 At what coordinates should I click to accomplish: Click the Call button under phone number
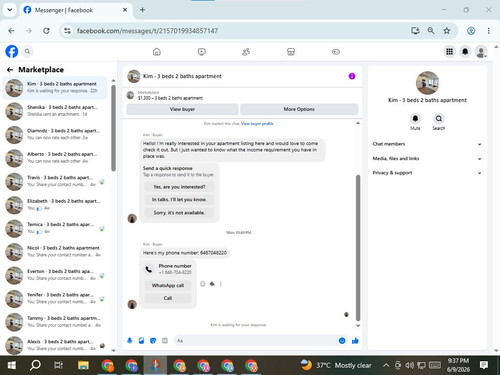point(168,298)
